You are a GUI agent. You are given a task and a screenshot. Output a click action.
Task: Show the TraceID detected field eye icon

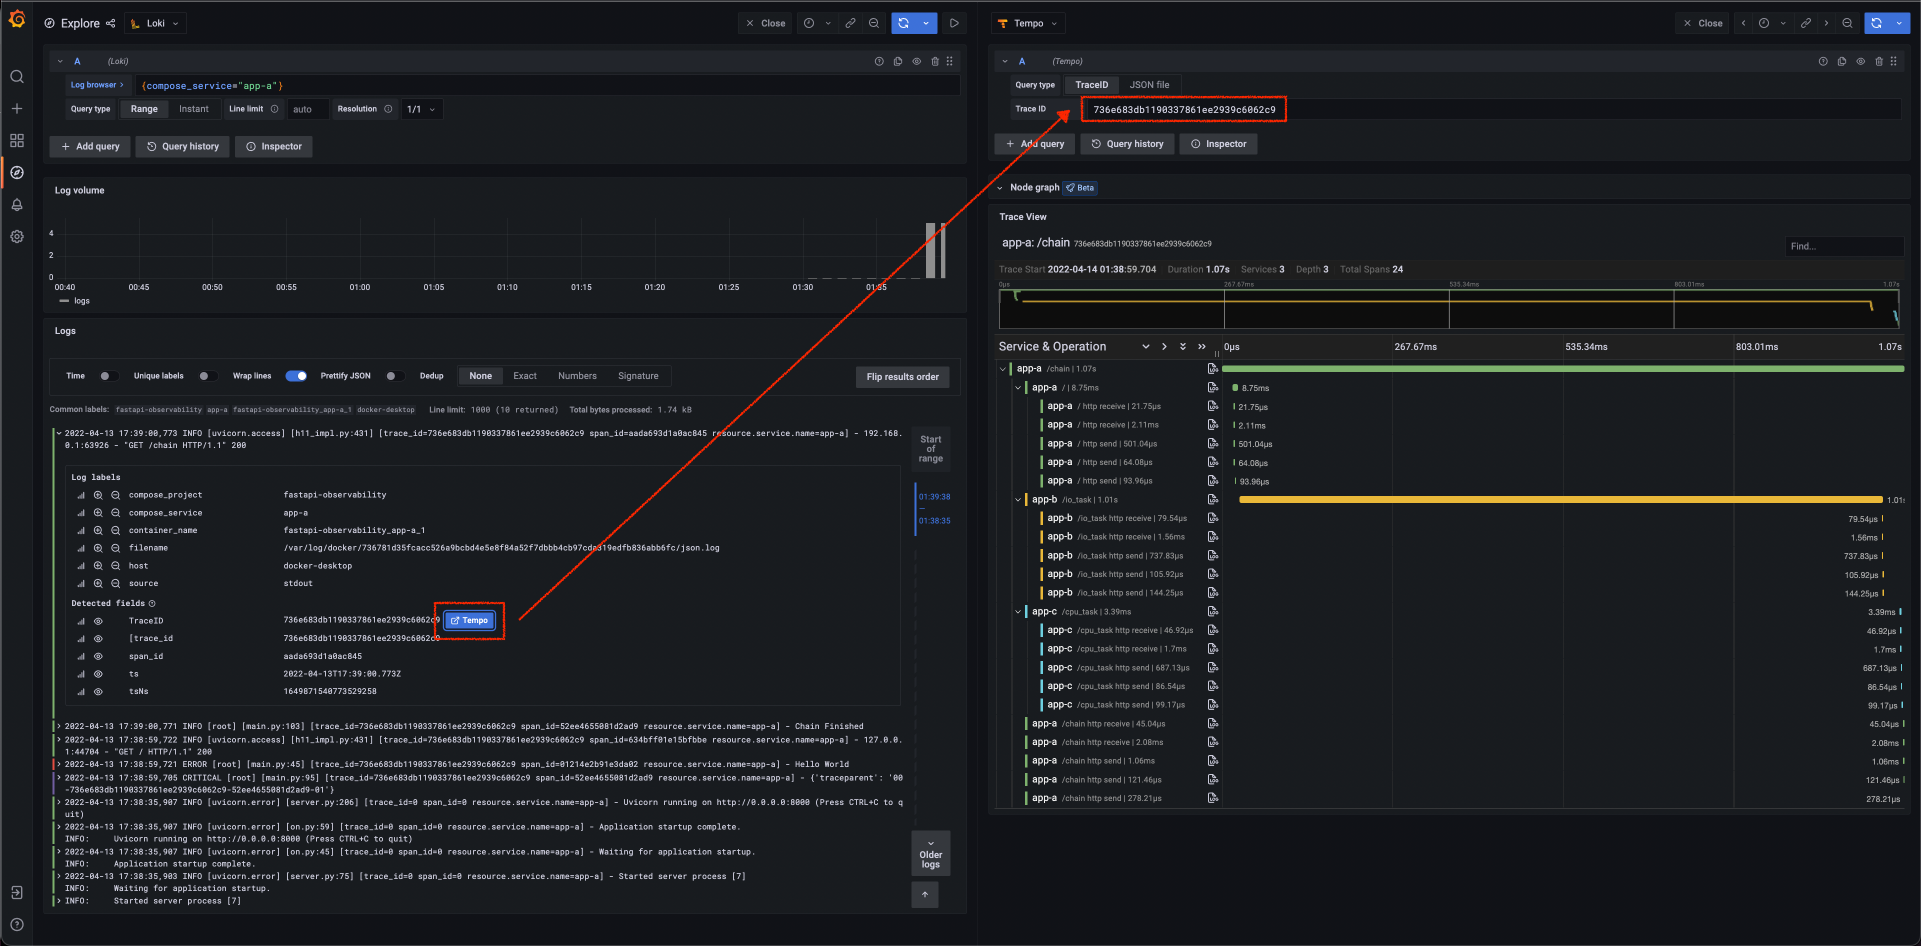pos(98,621)
